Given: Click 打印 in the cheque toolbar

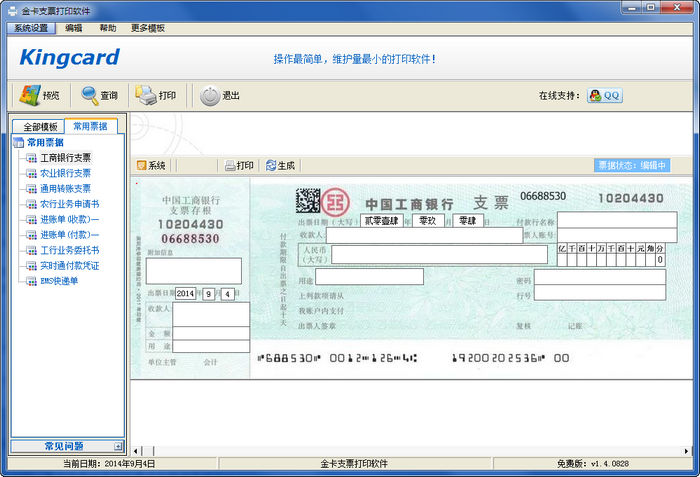Looking at the screenshot, I should tap(239, 166).
